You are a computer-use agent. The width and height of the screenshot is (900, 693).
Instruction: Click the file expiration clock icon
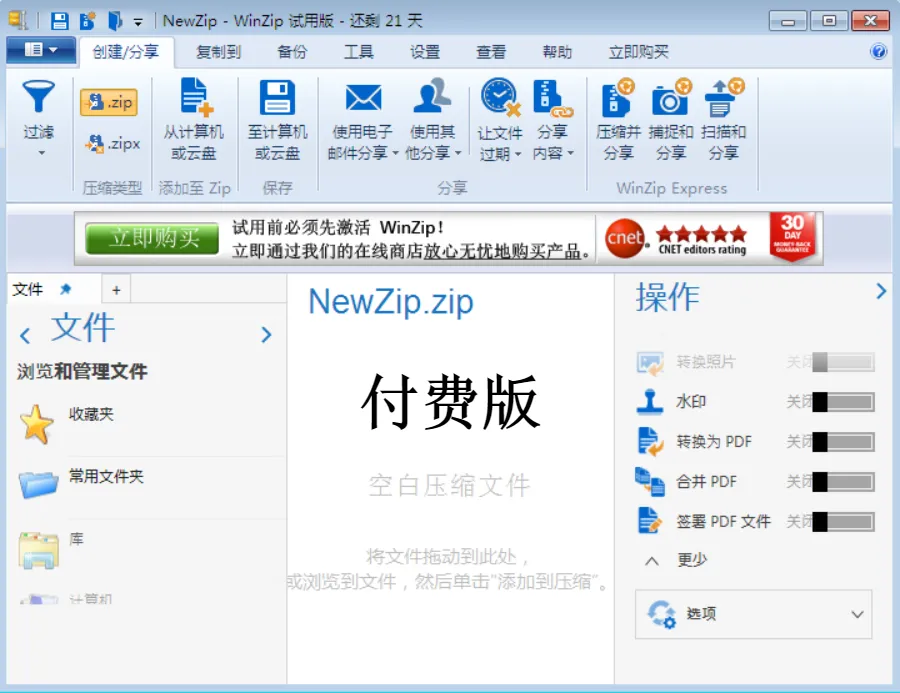[x=500, y=98]
